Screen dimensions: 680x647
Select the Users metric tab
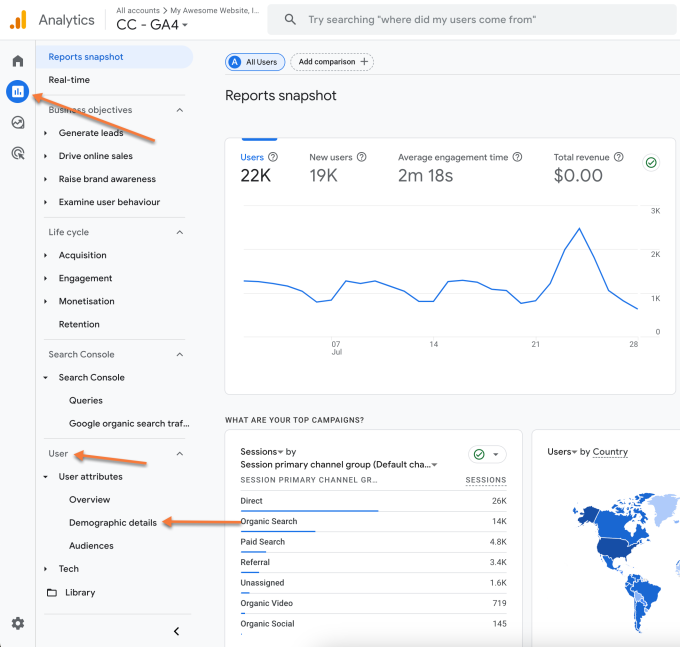[x=259, y=167]
